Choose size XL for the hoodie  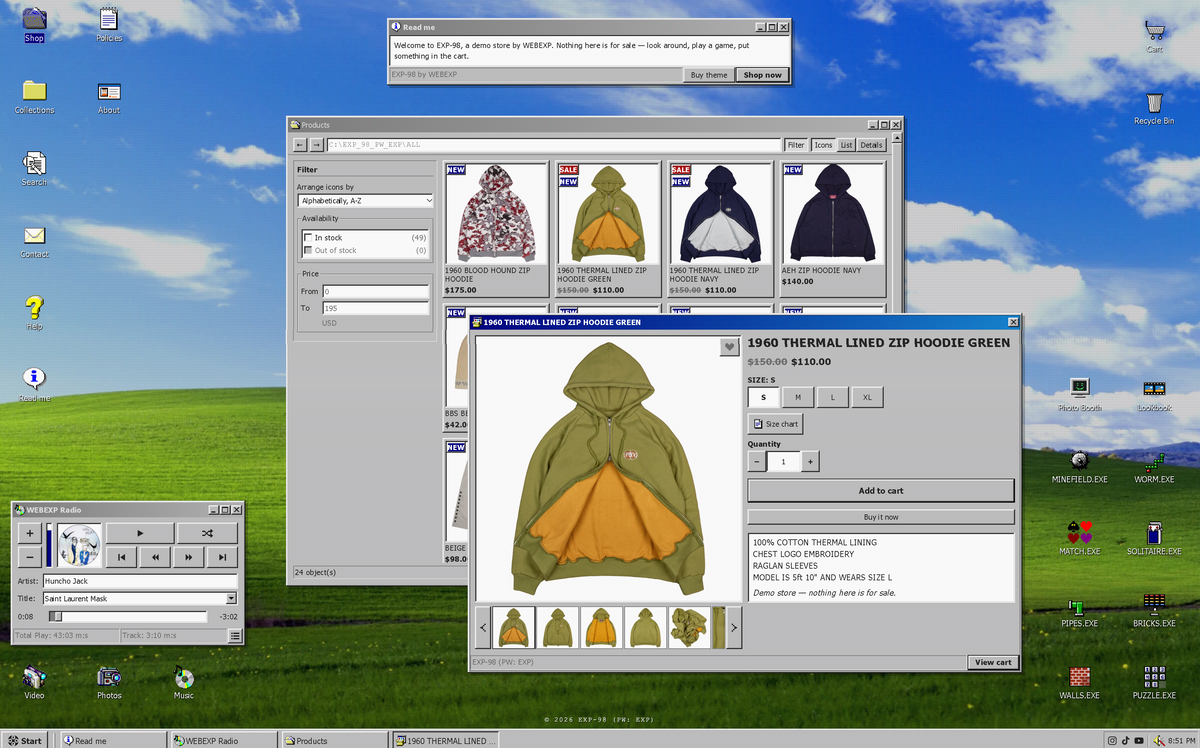(867, 397)
